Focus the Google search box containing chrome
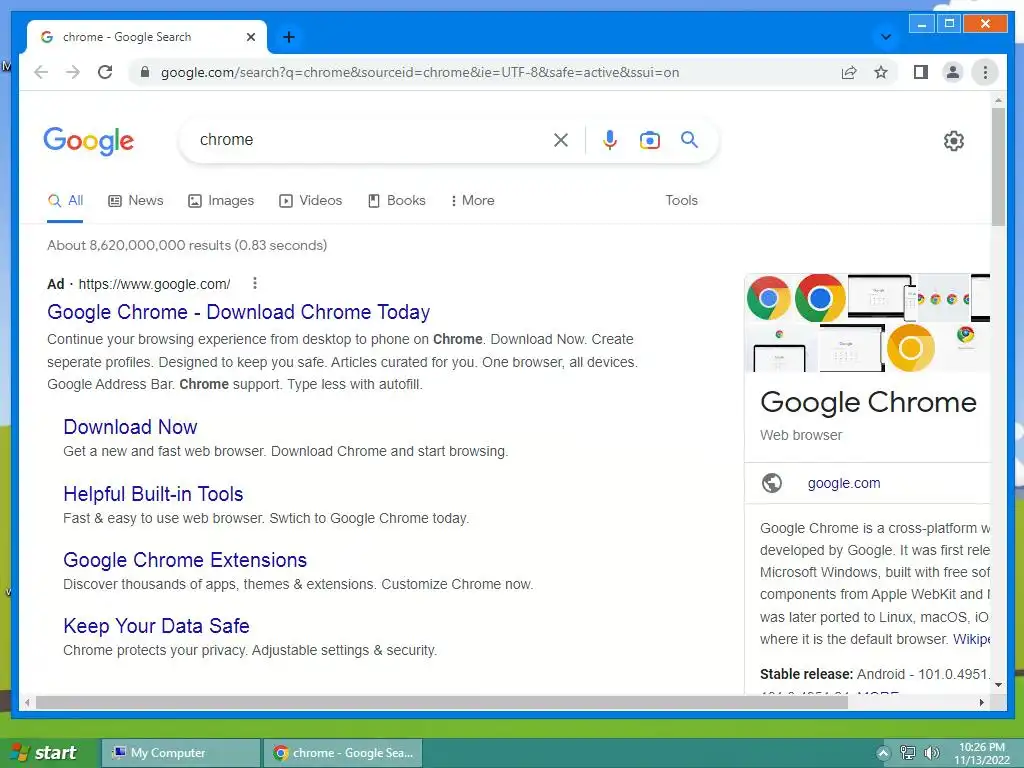 (x=372, y=140)
